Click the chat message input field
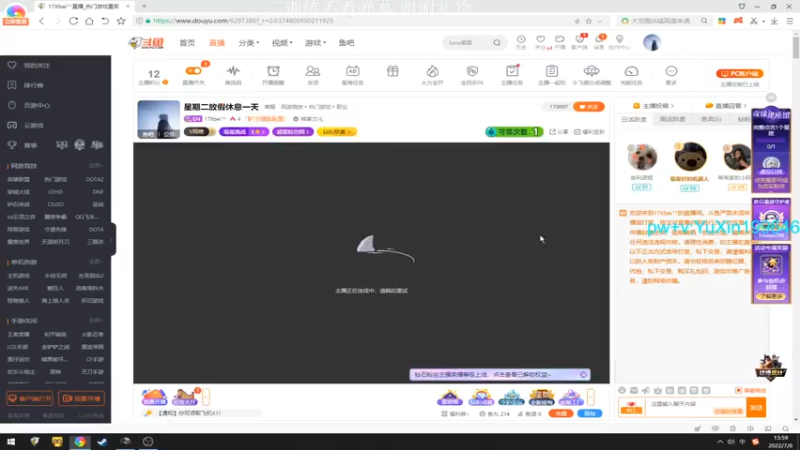Image resolution: width=800 pixels, height=450 pixels. [x=695, y=407]
